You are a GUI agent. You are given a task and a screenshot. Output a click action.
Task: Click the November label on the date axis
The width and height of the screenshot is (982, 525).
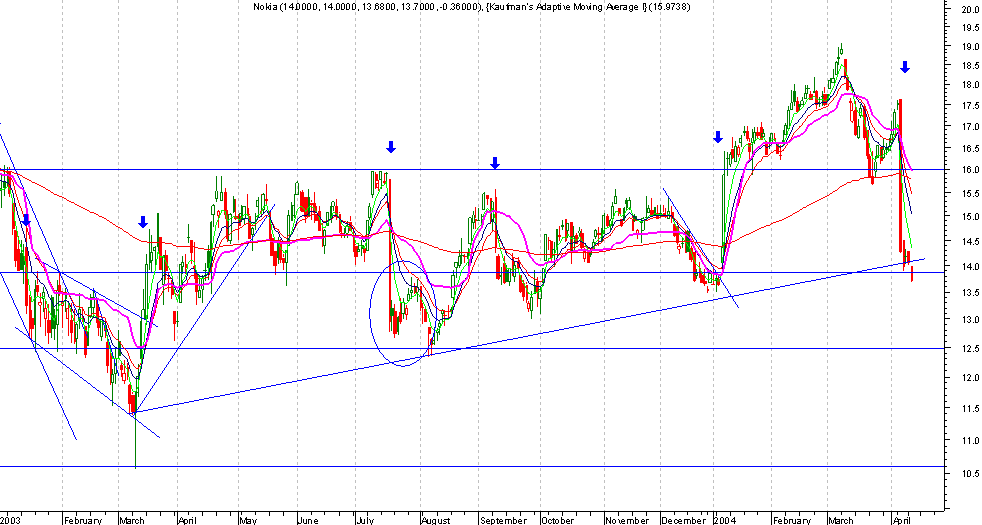(x=627, y=520)
